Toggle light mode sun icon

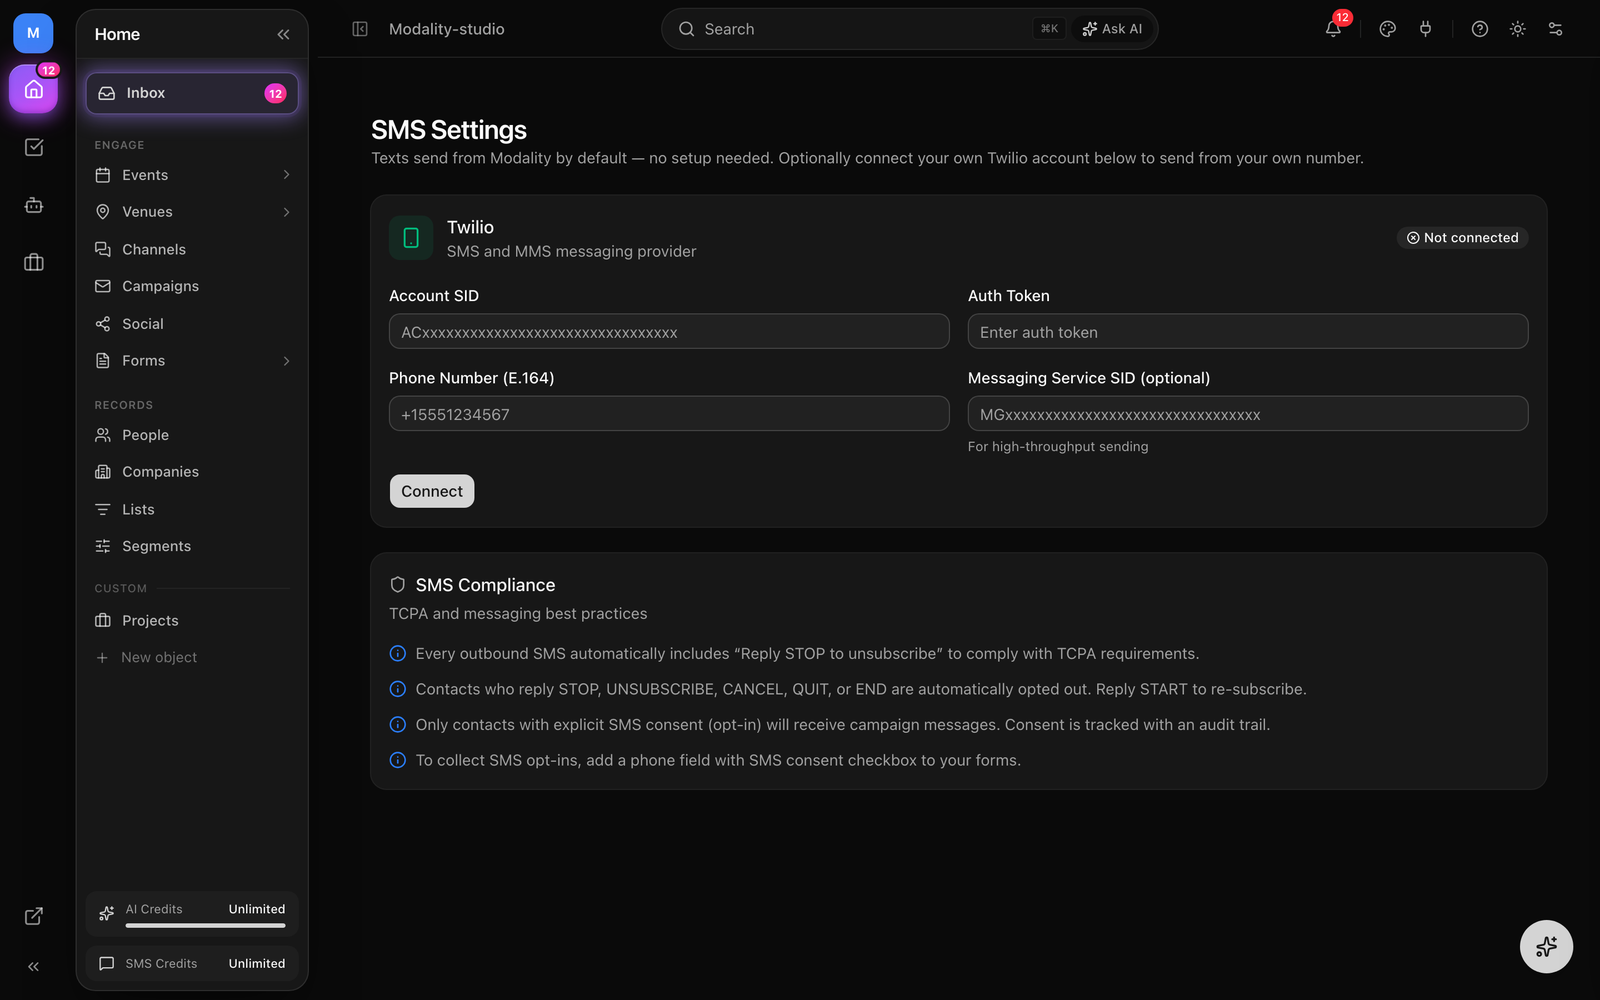tap(1518, 29)
